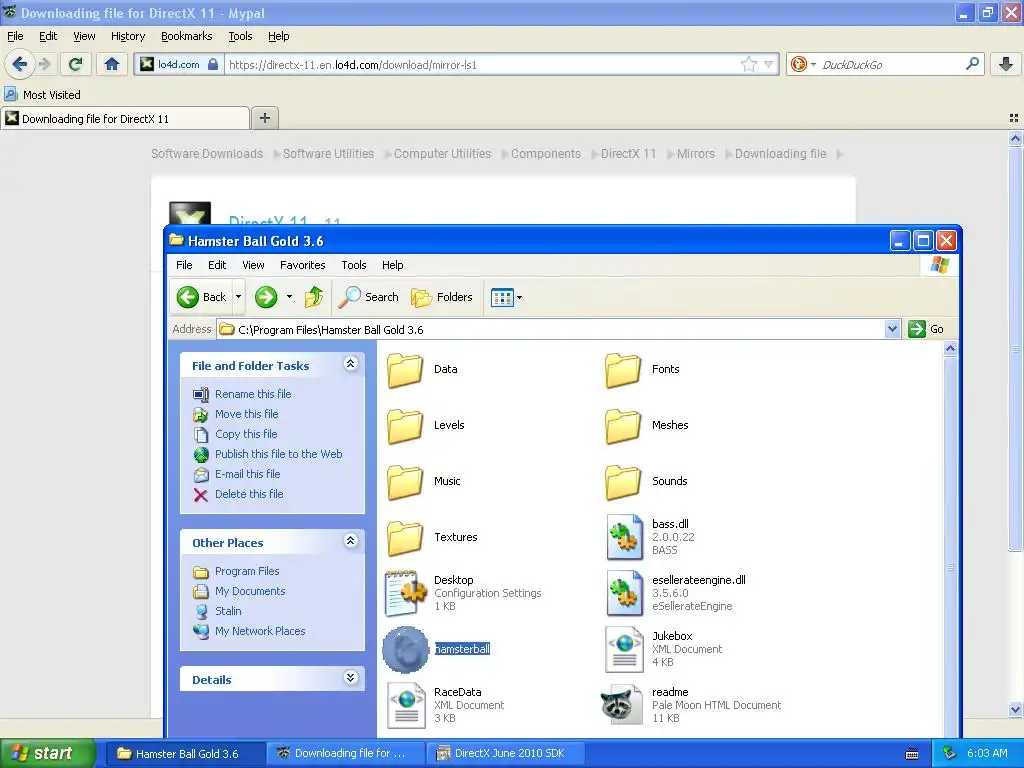This screenshot has width=1024, height=768.
Task: Open the Mypal Bookmarks menu
Action: [187, 36]
